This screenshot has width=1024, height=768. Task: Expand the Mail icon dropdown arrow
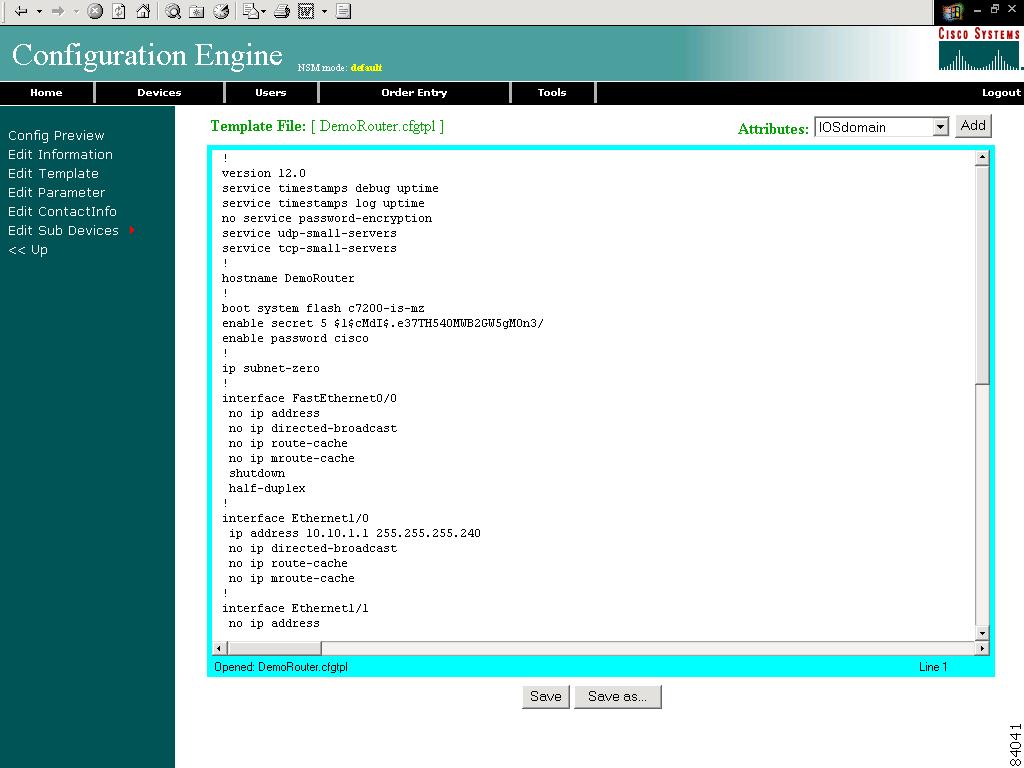(263, 12)
